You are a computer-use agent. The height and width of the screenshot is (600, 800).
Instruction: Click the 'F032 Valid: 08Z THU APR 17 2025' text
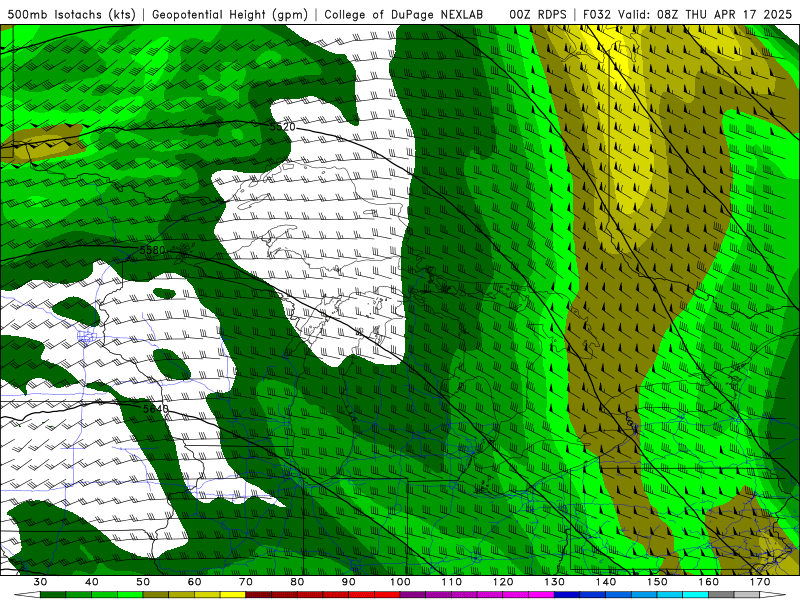point(687,14)
